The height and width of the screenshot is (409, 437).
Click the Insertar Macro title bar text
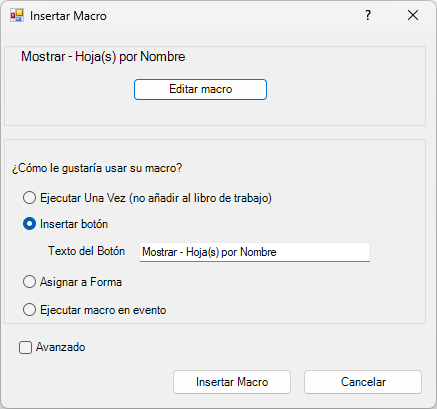coord(68,16)
